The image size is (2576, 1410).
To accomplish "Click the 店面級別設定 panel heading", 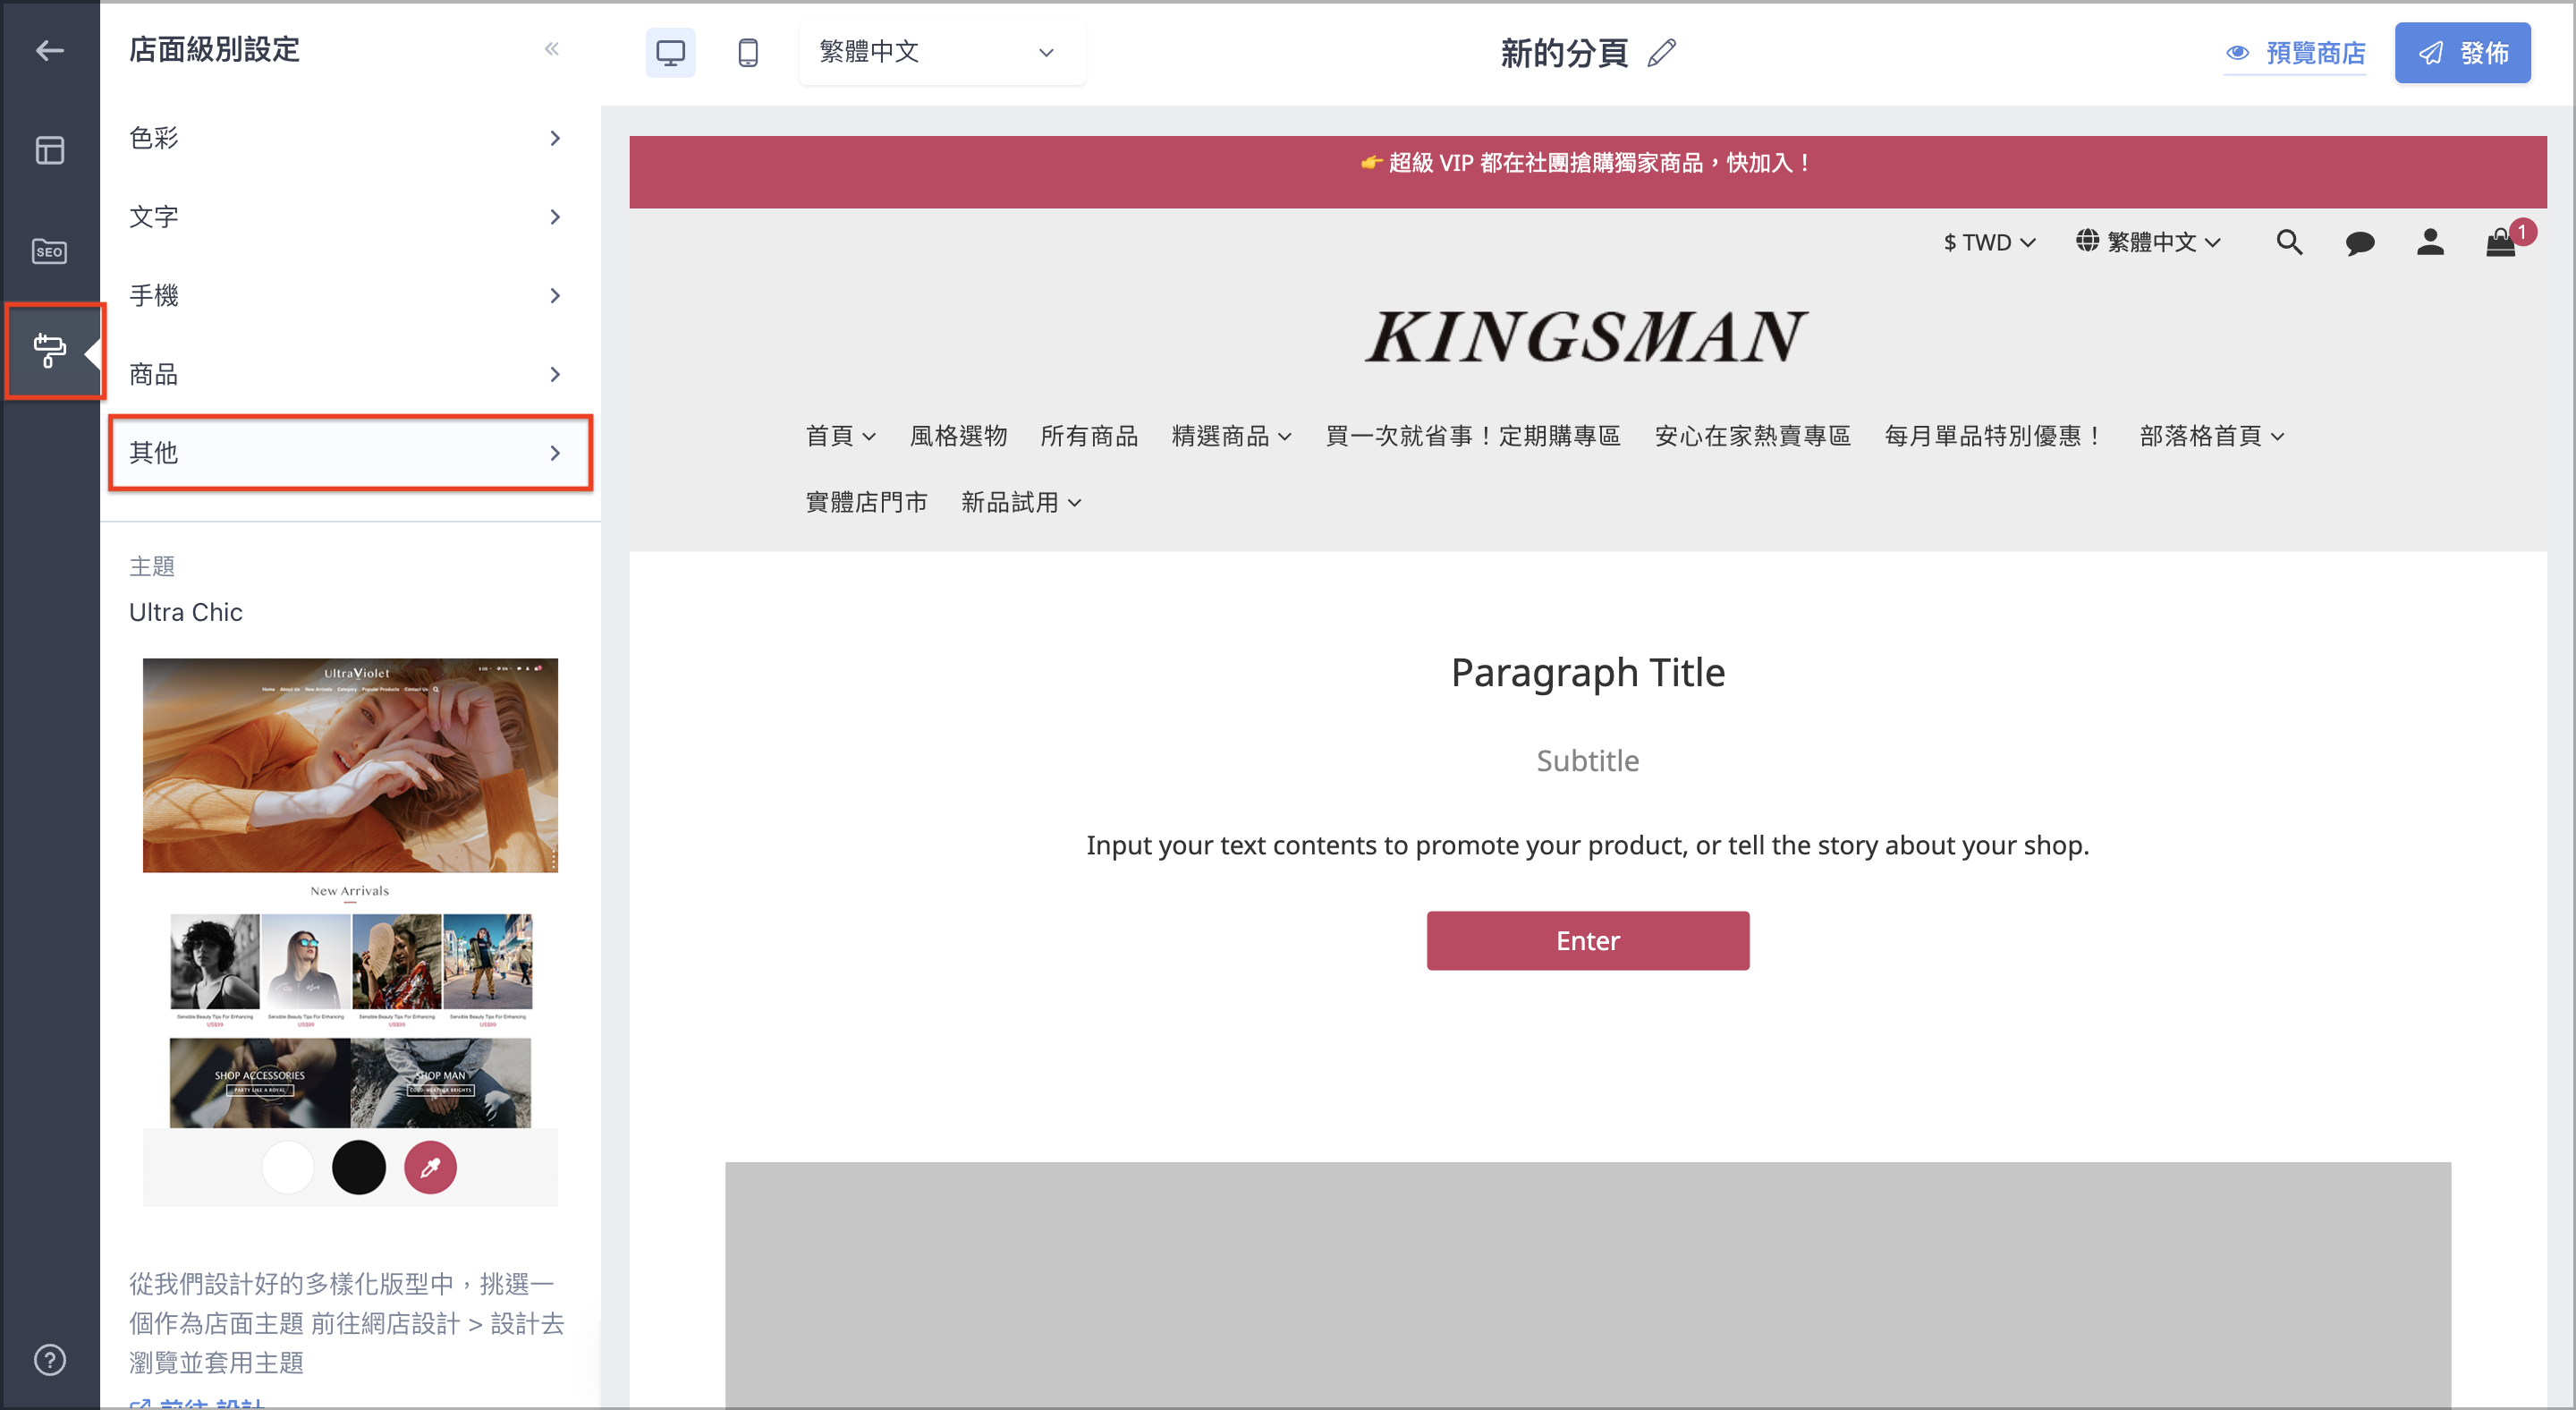I will coord(214,49).
